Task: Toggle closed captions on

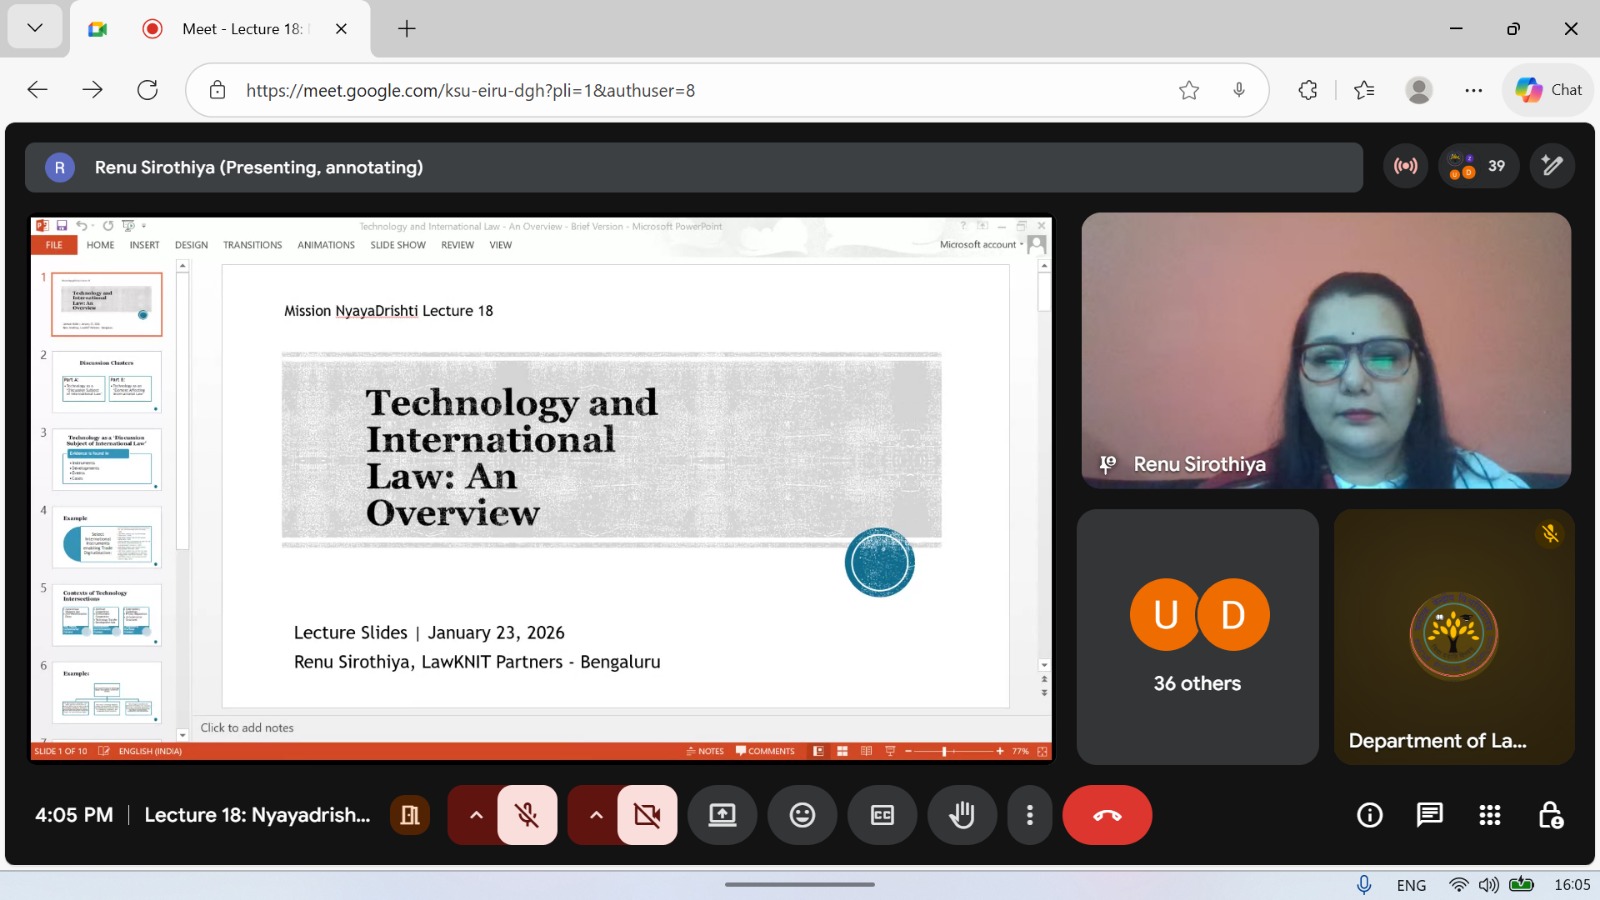Action: [x=882, y=815]
